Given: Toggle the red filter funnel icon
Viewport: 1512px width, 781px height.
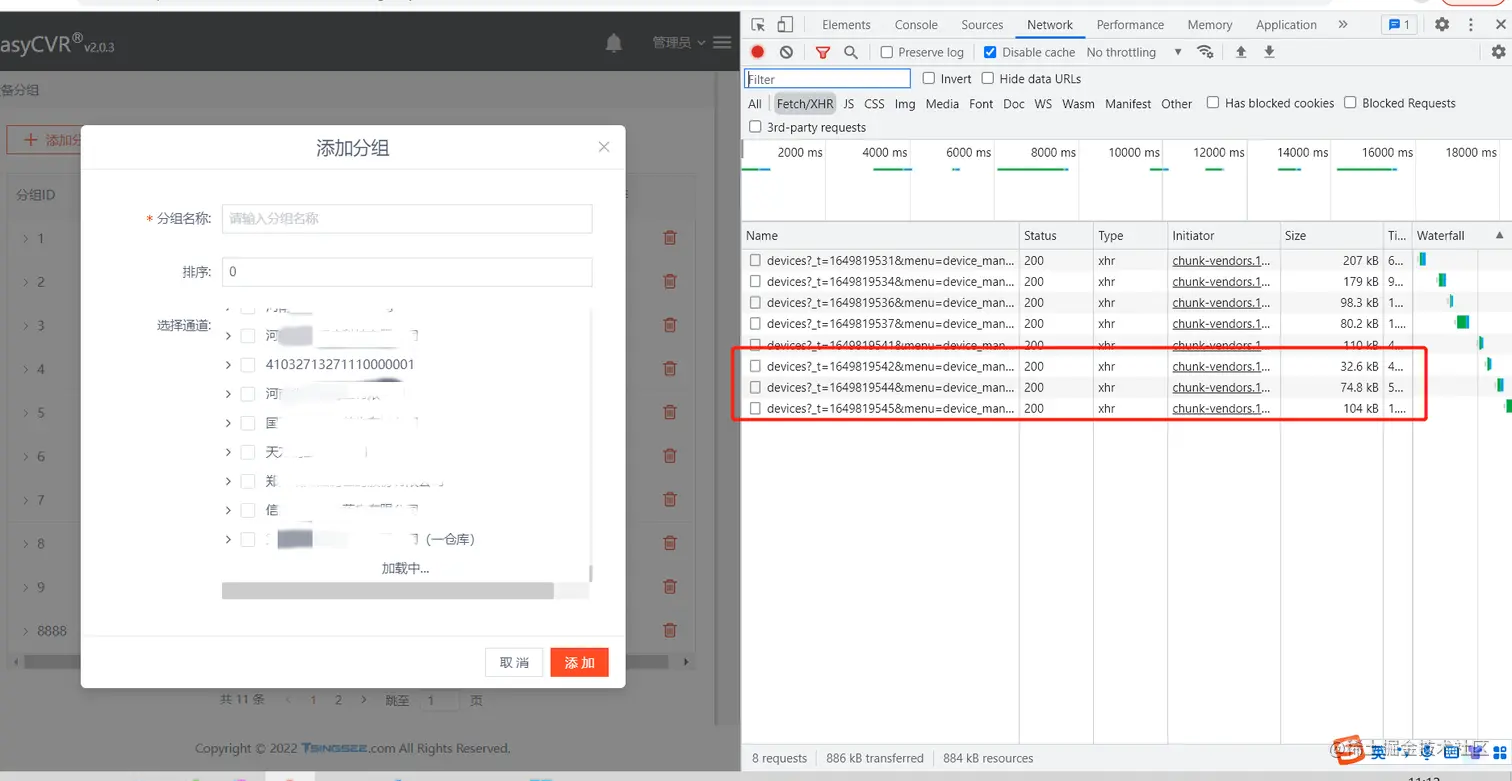Looking at the screenshot, I should pos(823,52).
